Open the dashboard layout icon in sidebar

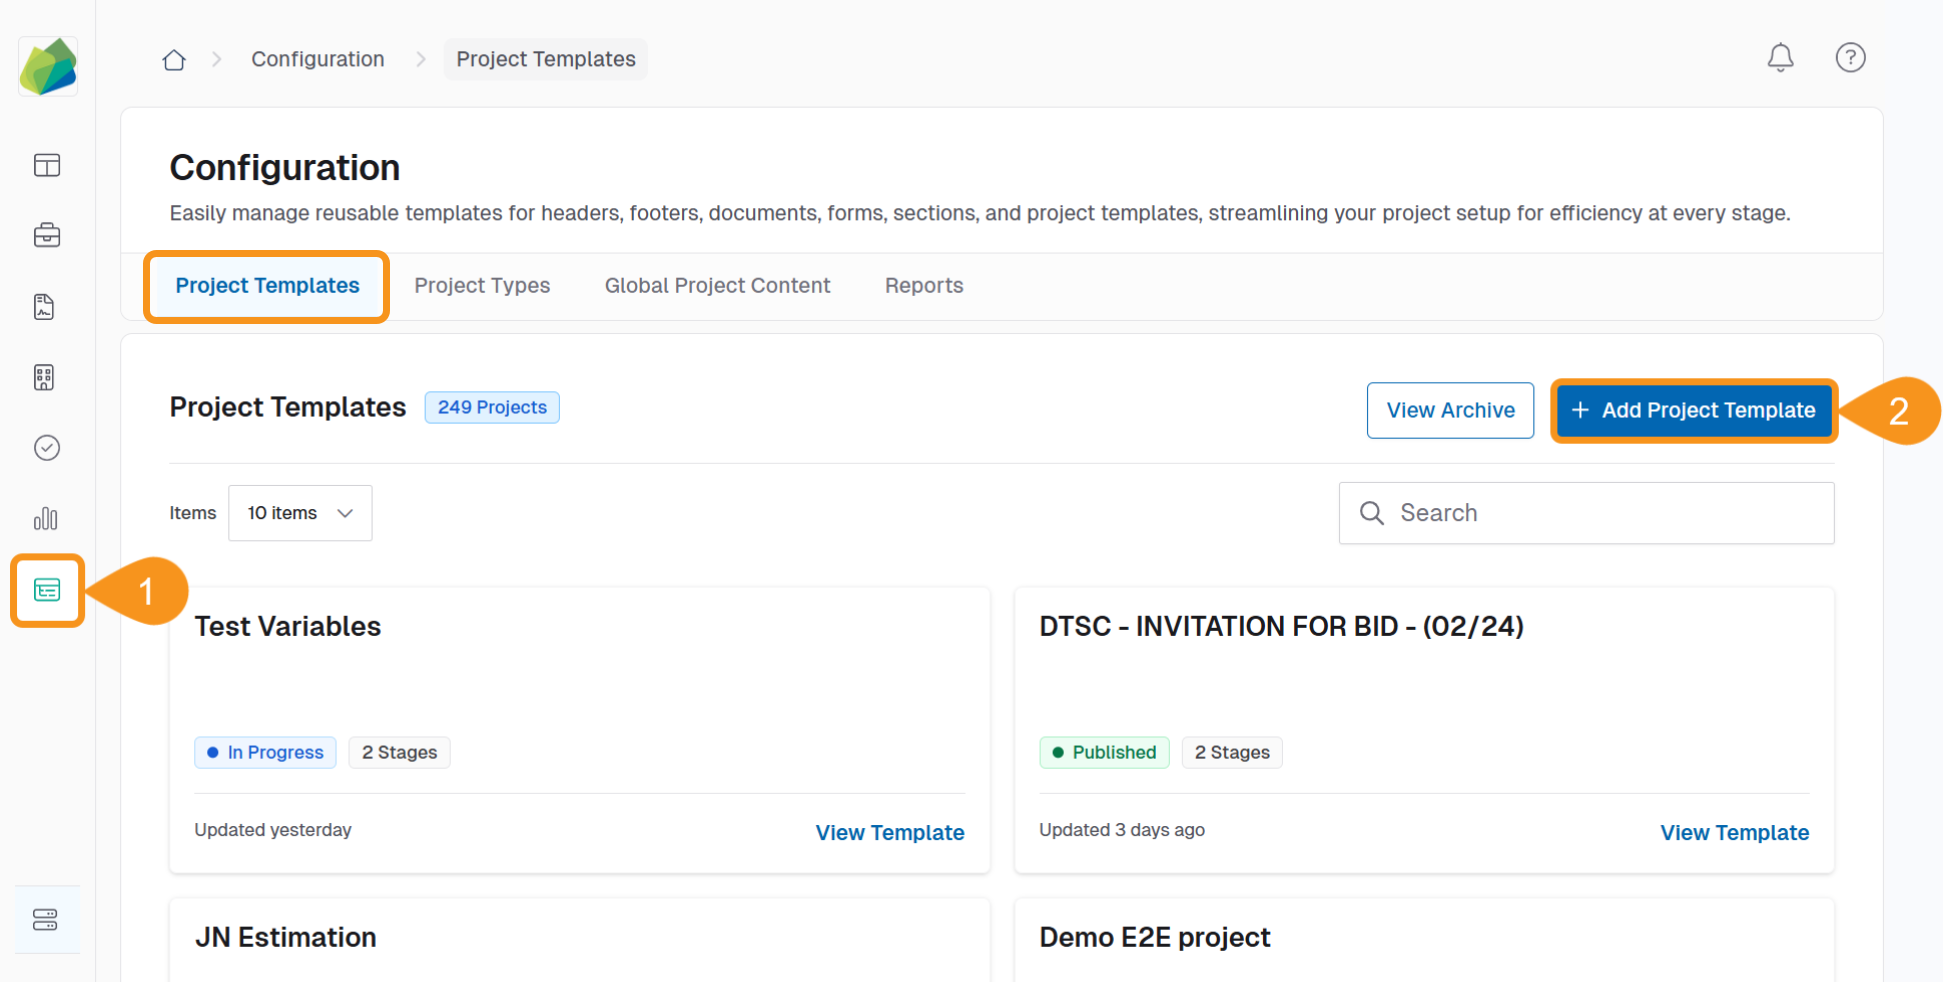click(x=47, y=165)
